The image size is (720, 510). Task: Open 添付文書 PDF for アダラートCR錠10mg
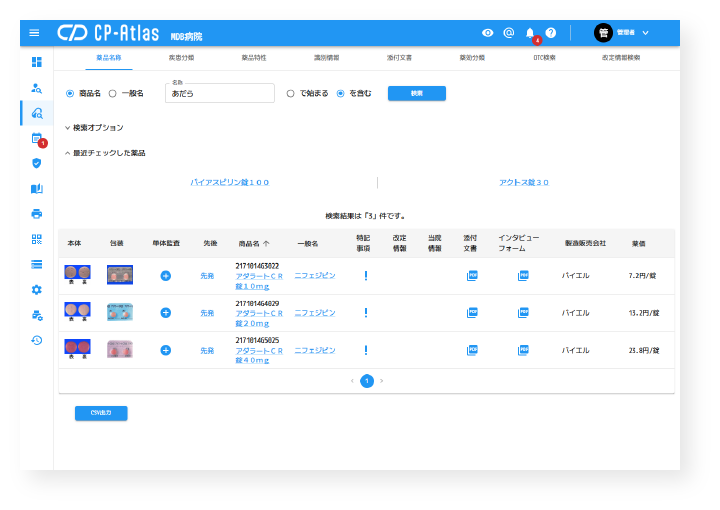pos(472,276)
